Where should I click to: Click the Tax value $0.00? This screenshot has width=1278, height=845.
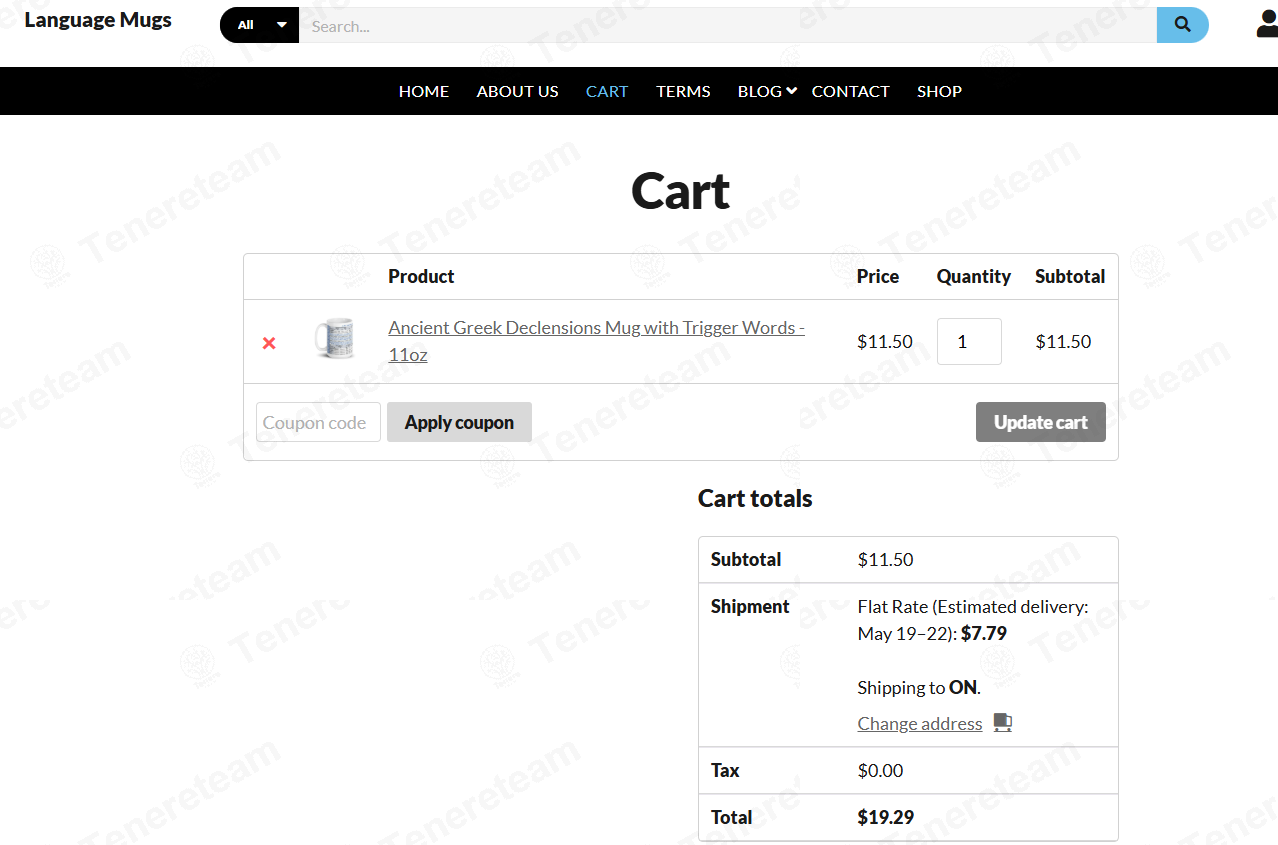(880, 770)
